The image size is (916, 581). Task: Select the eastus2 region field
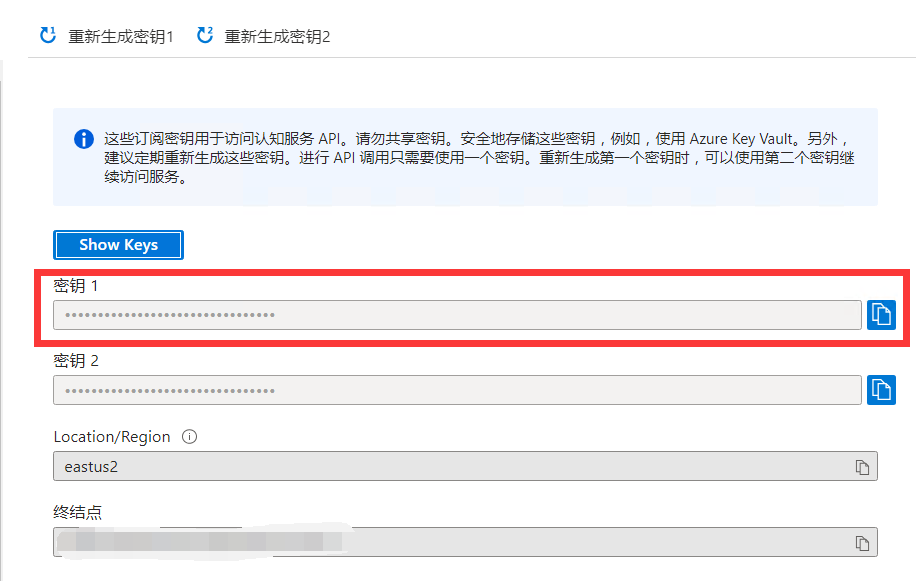(400, 465)
